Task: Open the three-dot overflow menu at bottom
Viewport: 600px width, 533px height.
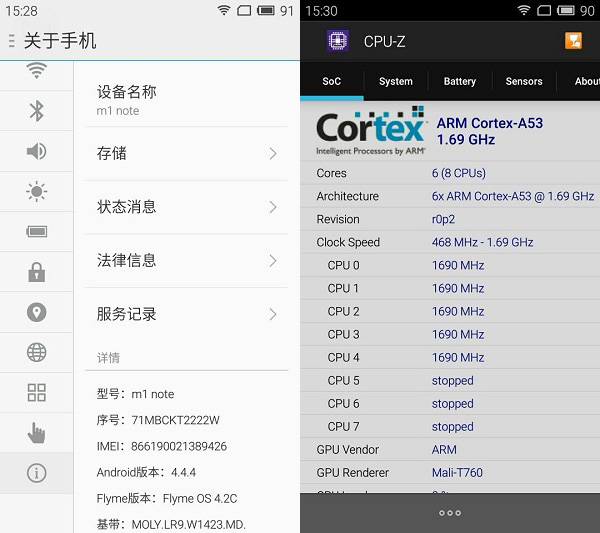Action: coord(450,513)
